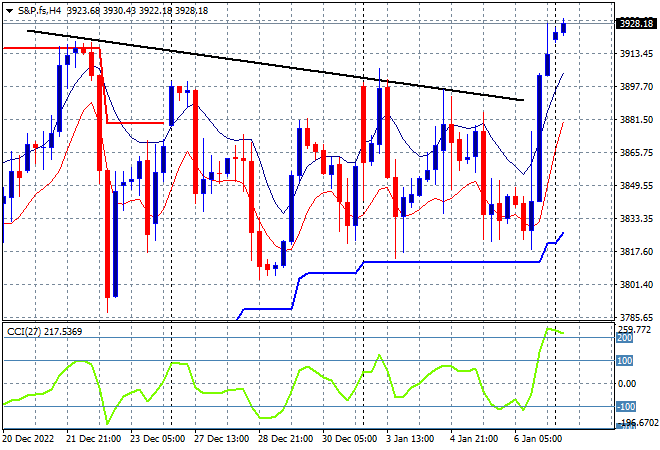Select the blue stepped support line
This screenshot has width=660, height=450.
pos(450,262)
